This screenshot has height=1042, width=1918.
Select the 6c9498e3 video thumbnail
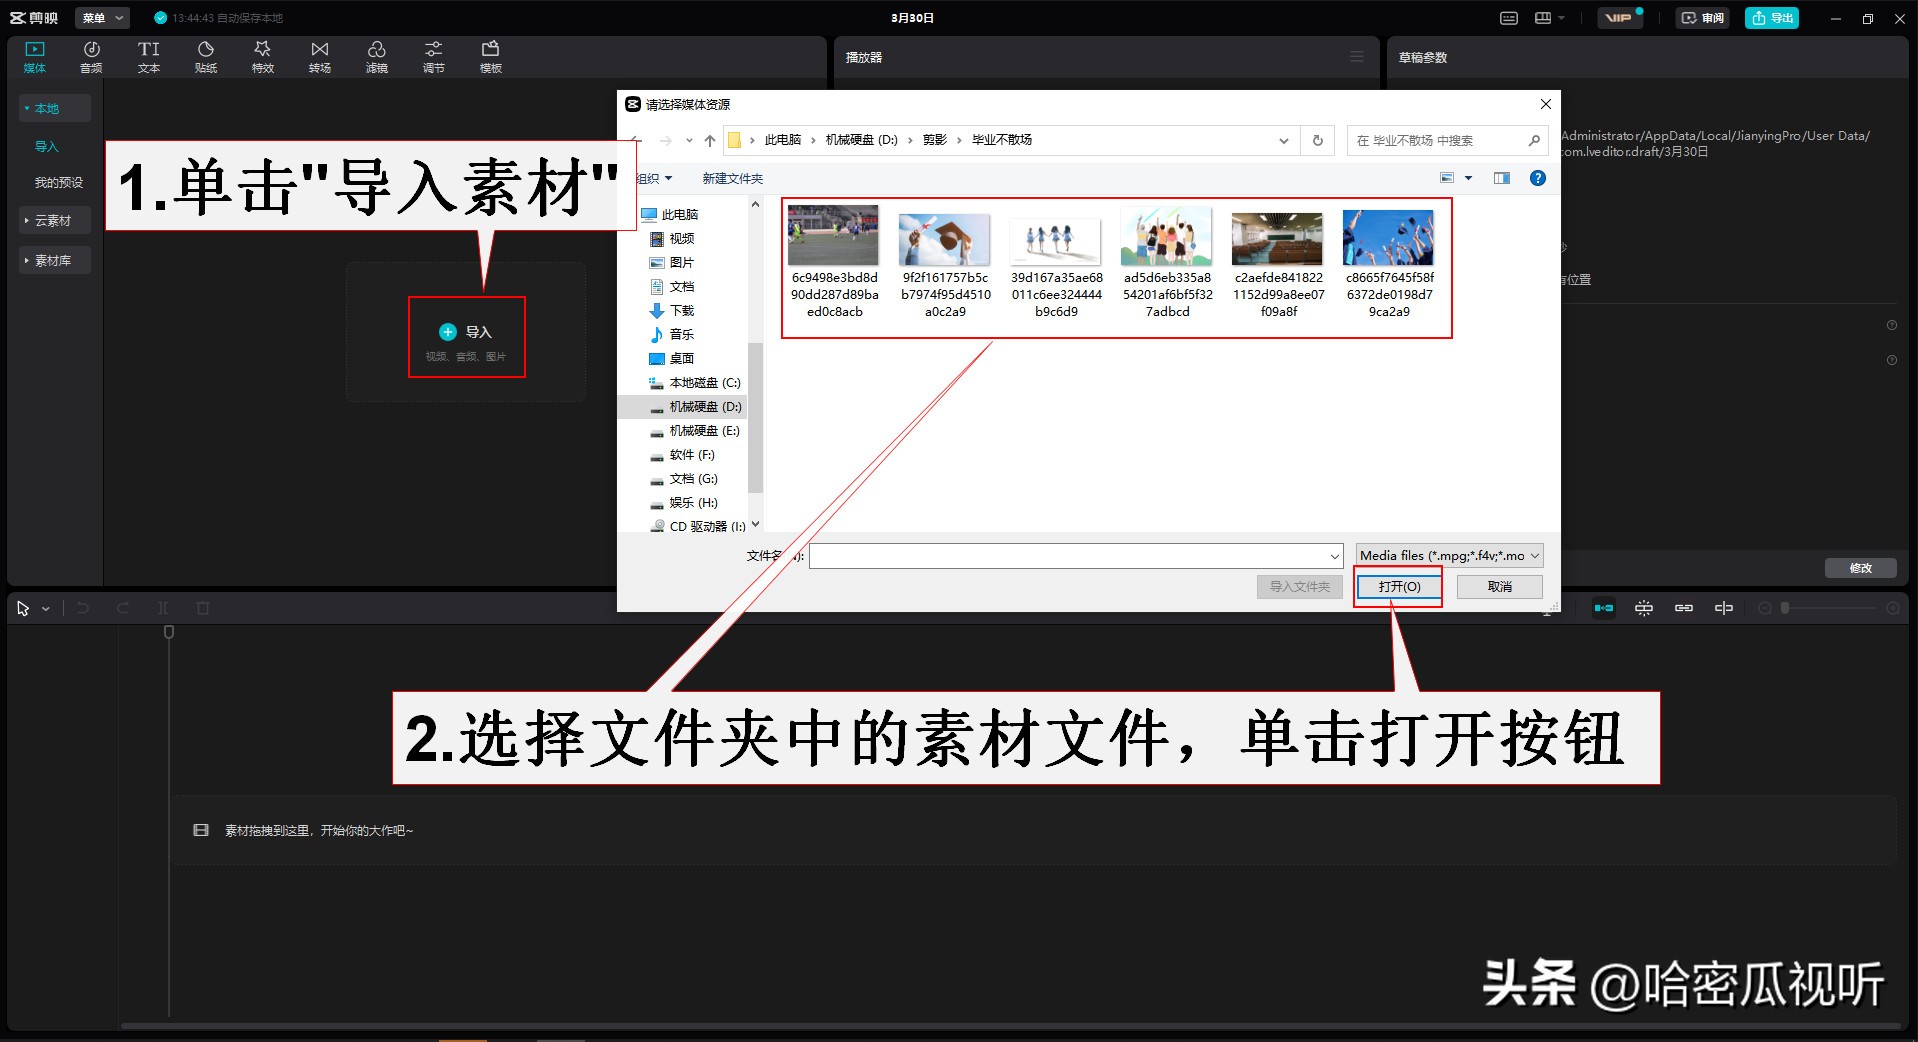pos(833,237)
